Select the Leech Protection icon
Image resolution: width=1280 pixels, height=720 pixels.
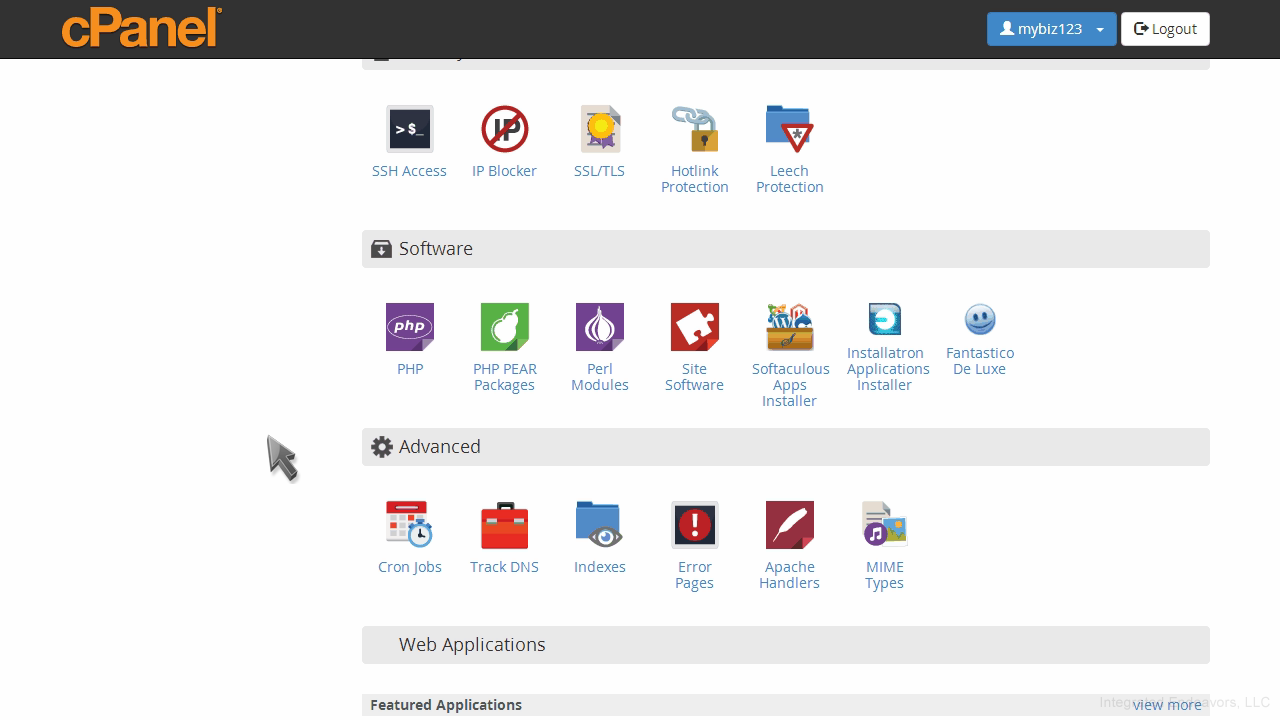point(789,129)
